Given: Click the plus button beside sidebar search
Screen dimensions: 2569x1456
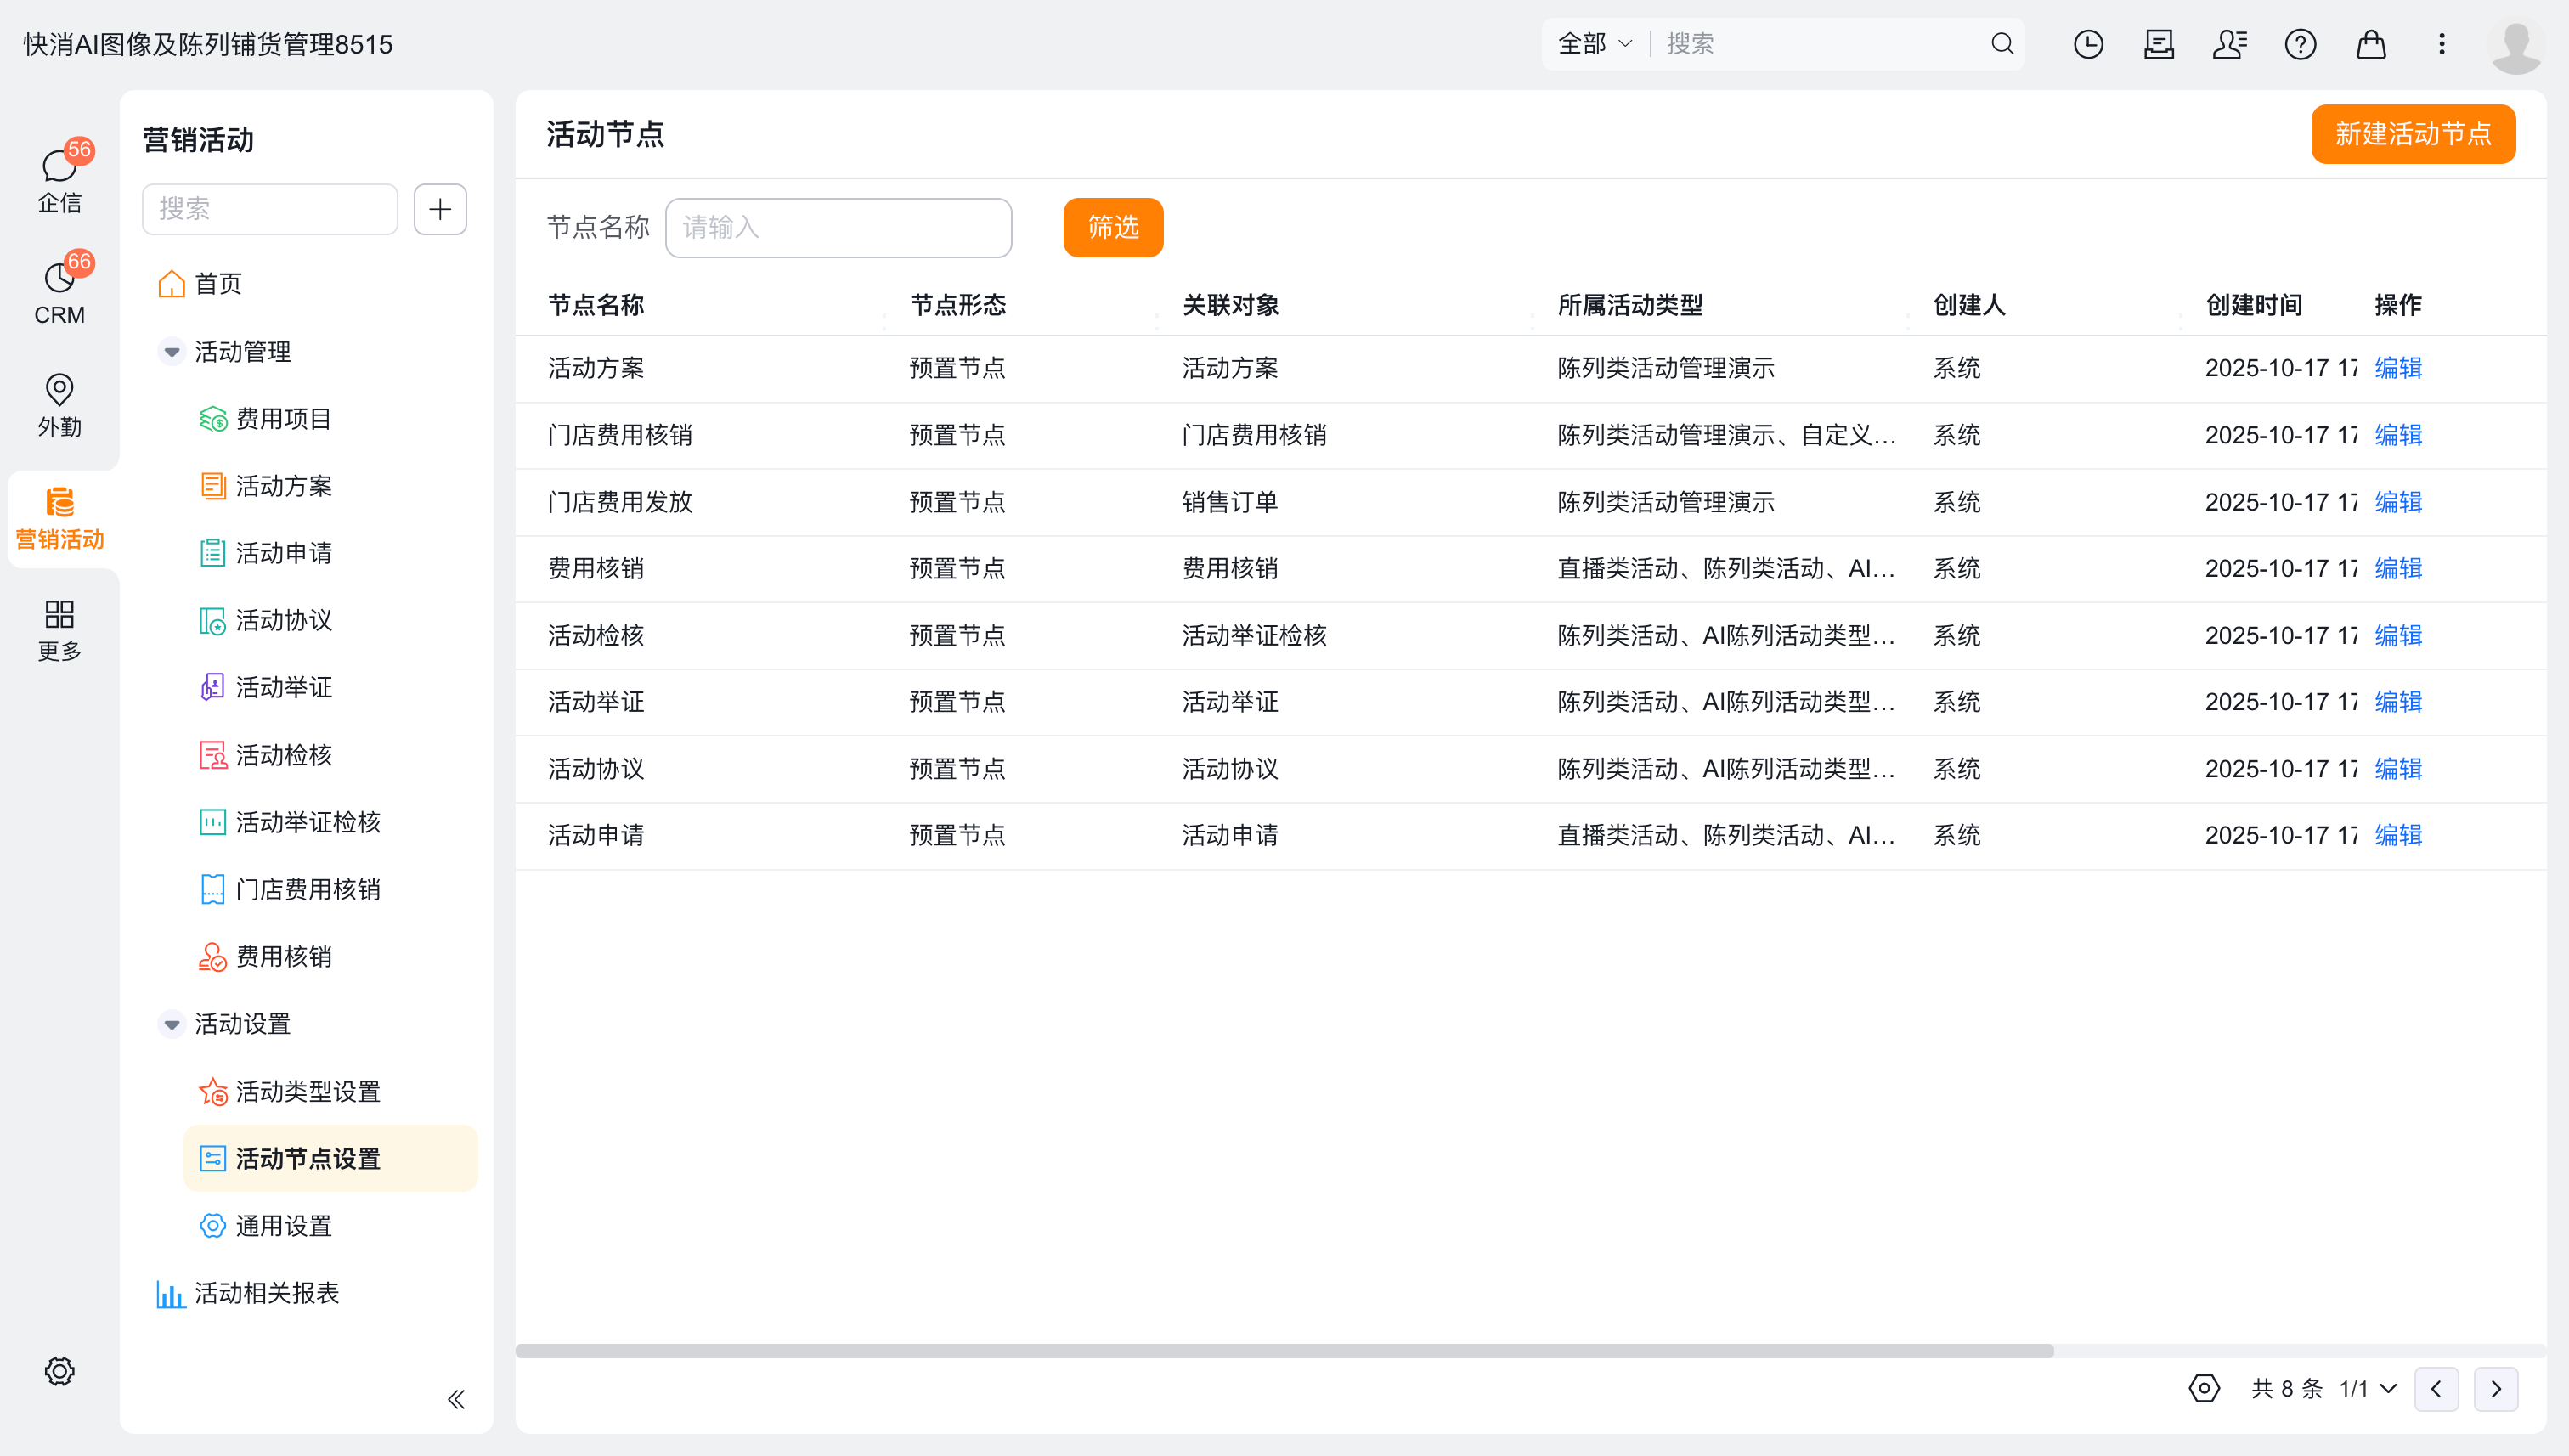Looking at the screenshot, I should click(x=440, y=209).
